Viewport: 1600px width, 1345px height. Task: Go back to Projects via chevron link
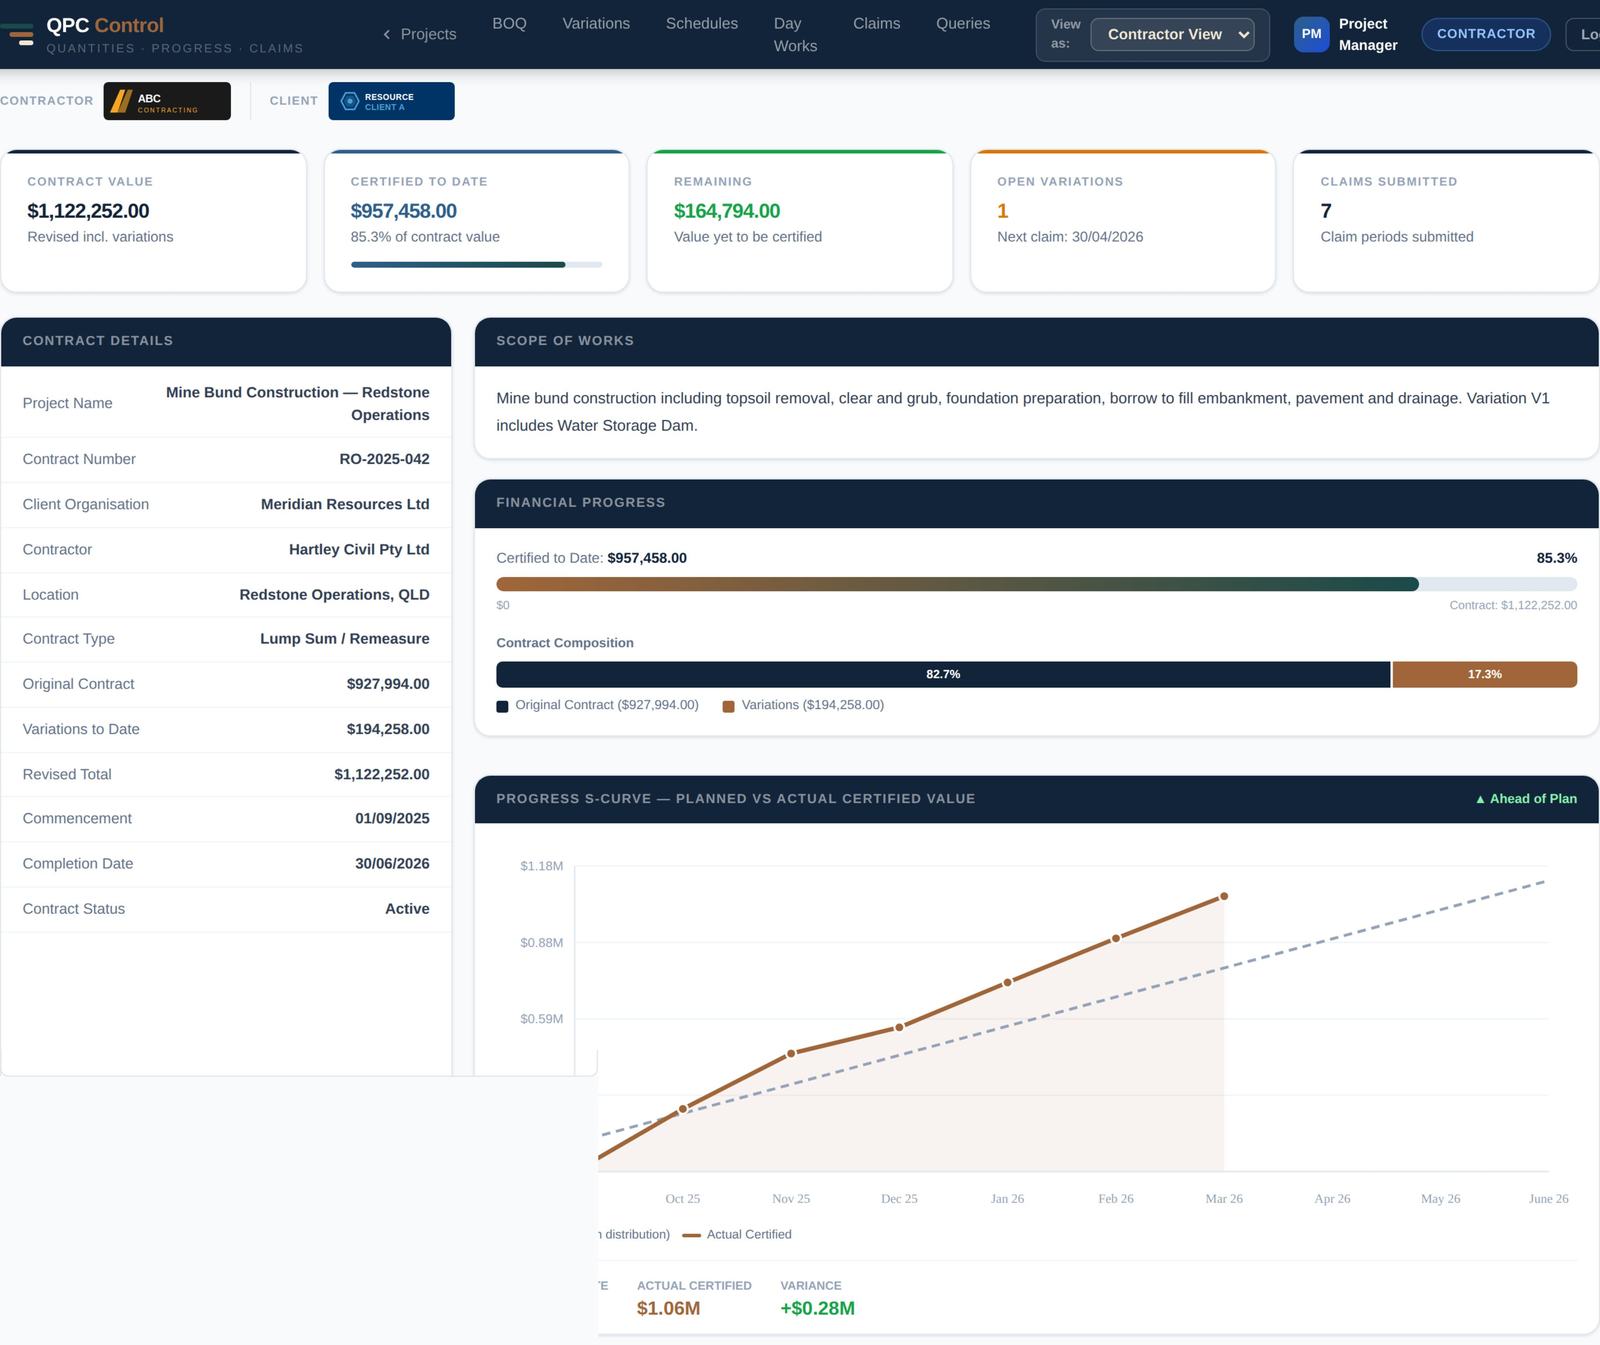(x=419, y=34)
